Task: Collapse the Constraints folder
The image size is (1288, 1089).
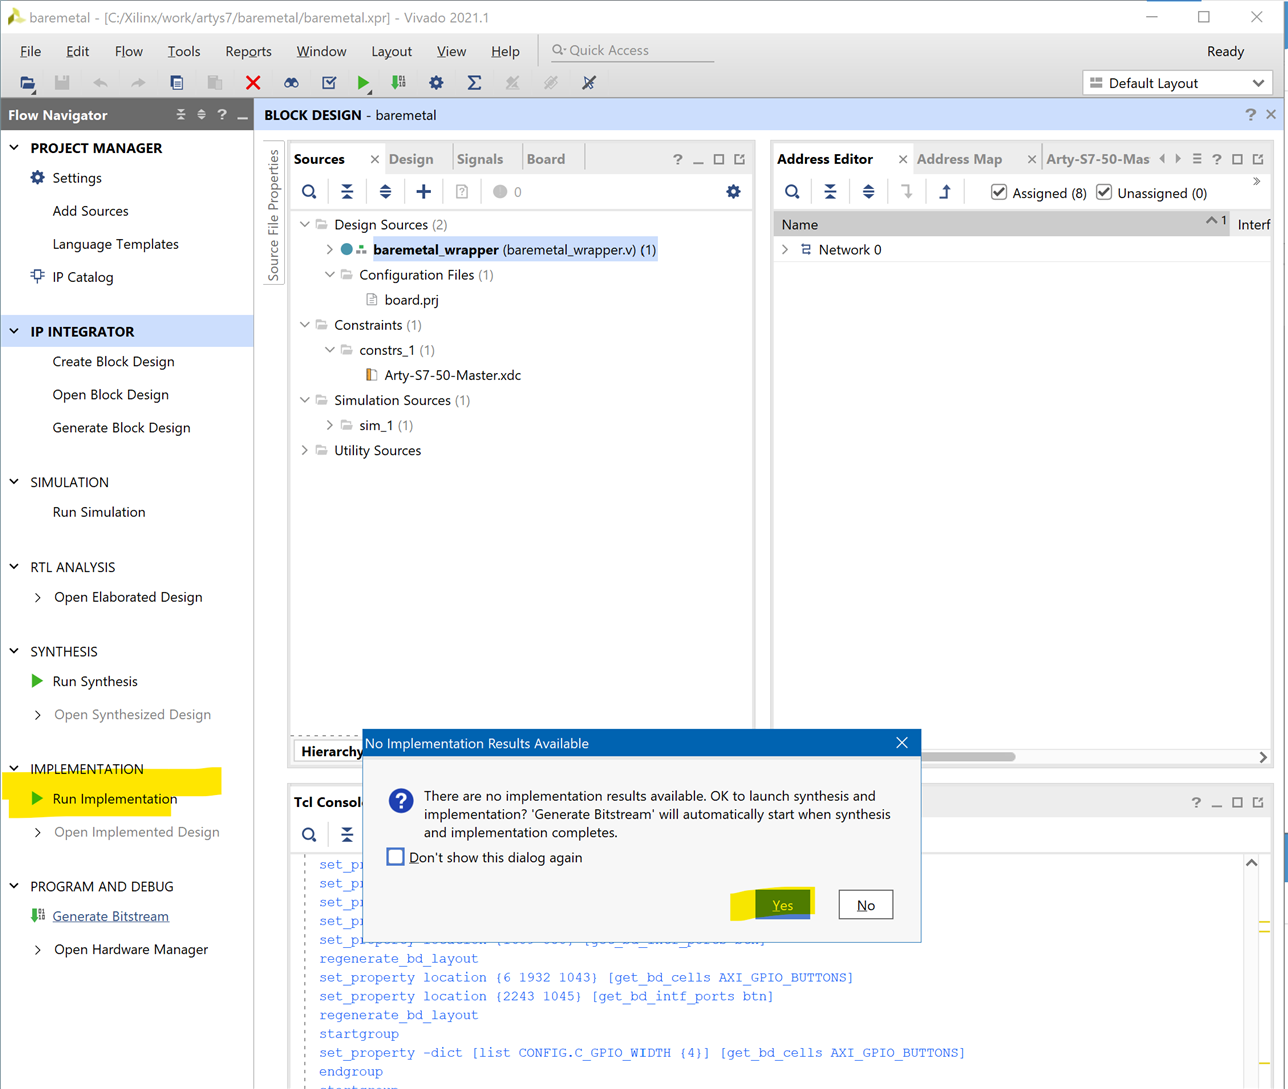Action: [x=305, y=325]
